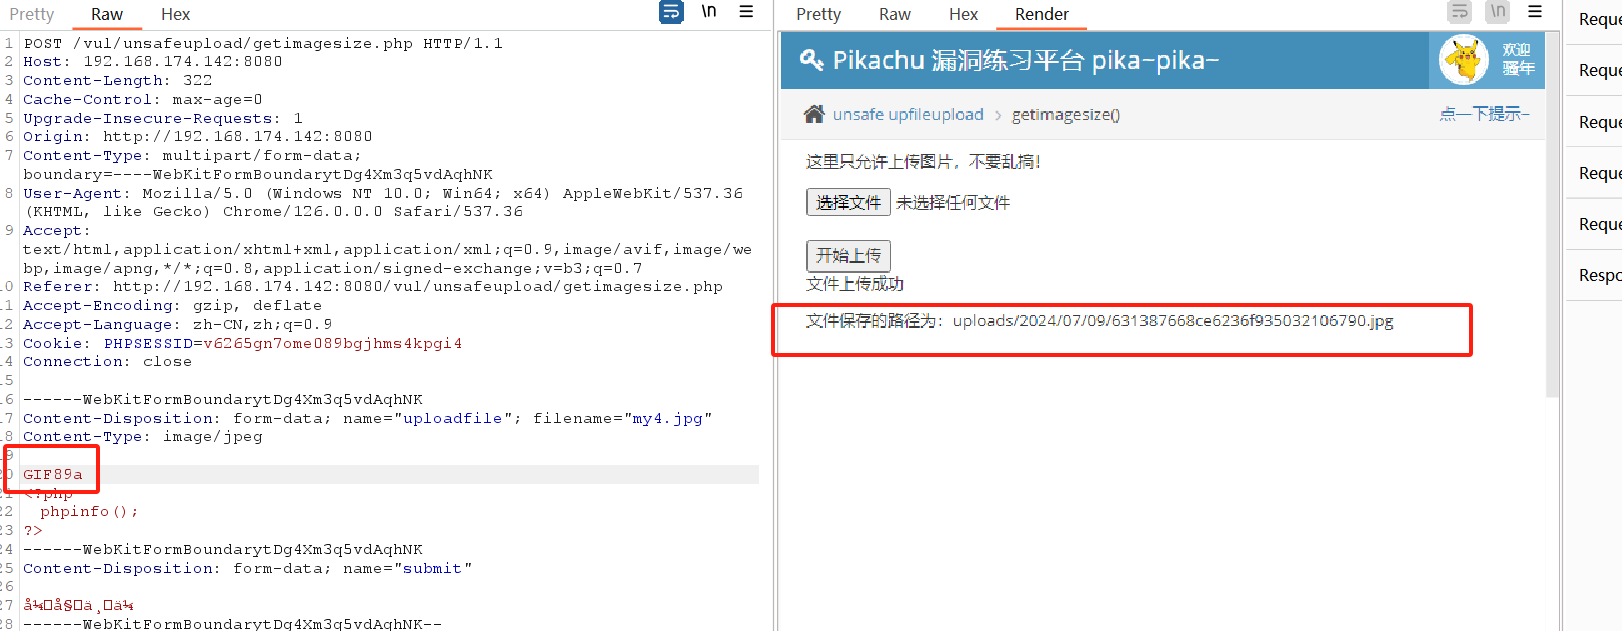Click the '文件上传成功' success message
The image size is (1622, 631).
[855, 284]
